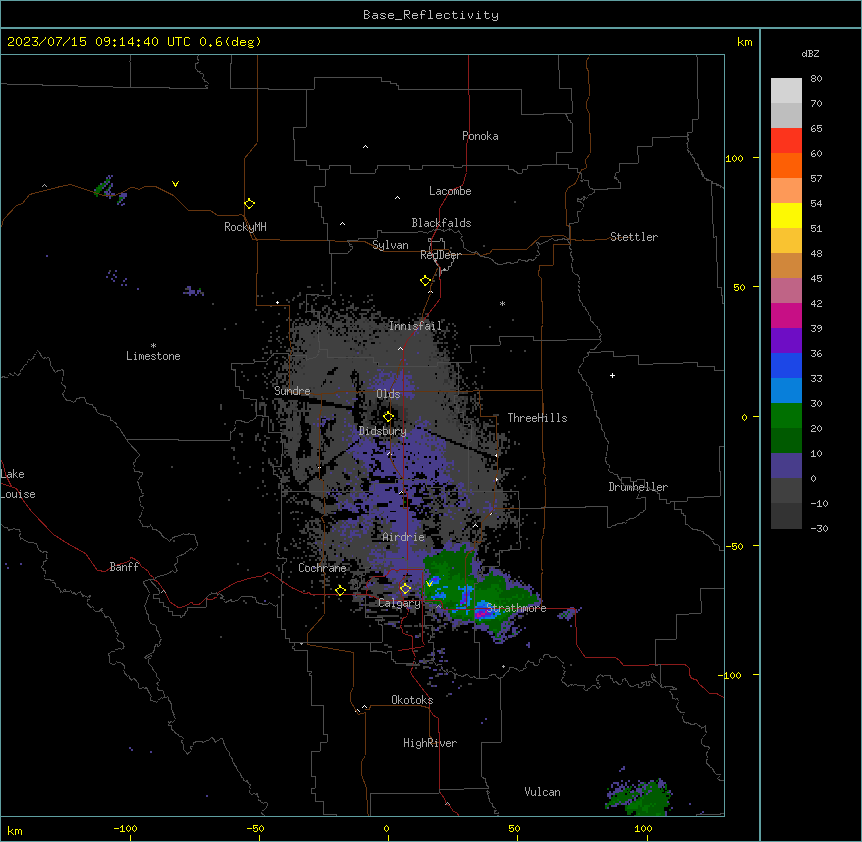Click the Sylvan label
Screen dimensions: 862x842
click(390, 245)
